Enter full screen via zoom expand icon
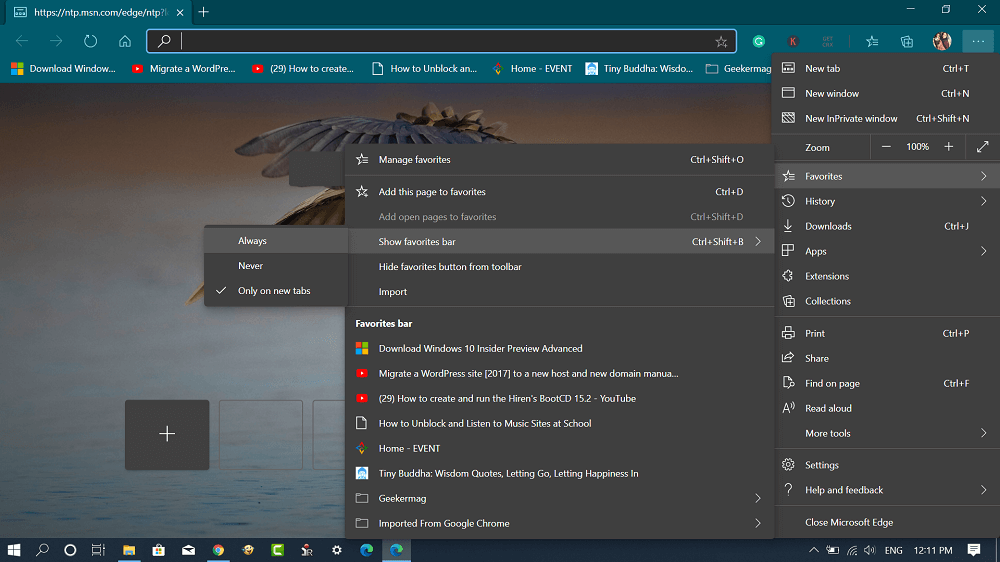Screen dimensions: 1000x562 pyautogui.click(x=983, y=147)
